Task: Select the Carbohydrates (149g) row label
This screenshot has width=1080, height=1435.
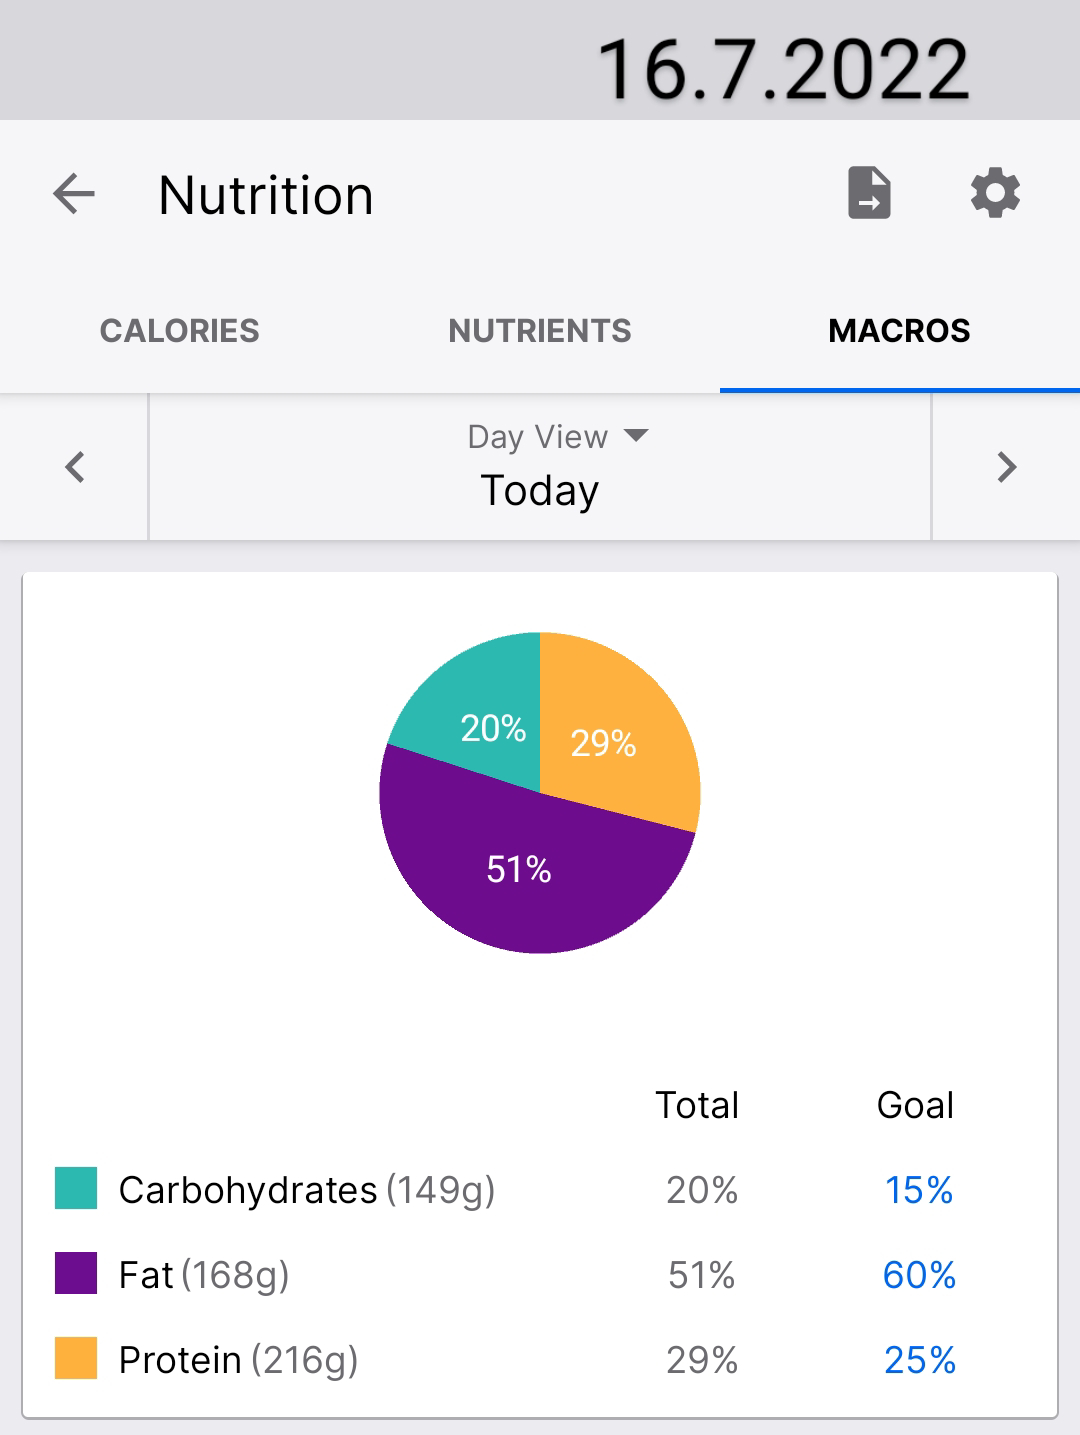Action: pos(307,1190)
